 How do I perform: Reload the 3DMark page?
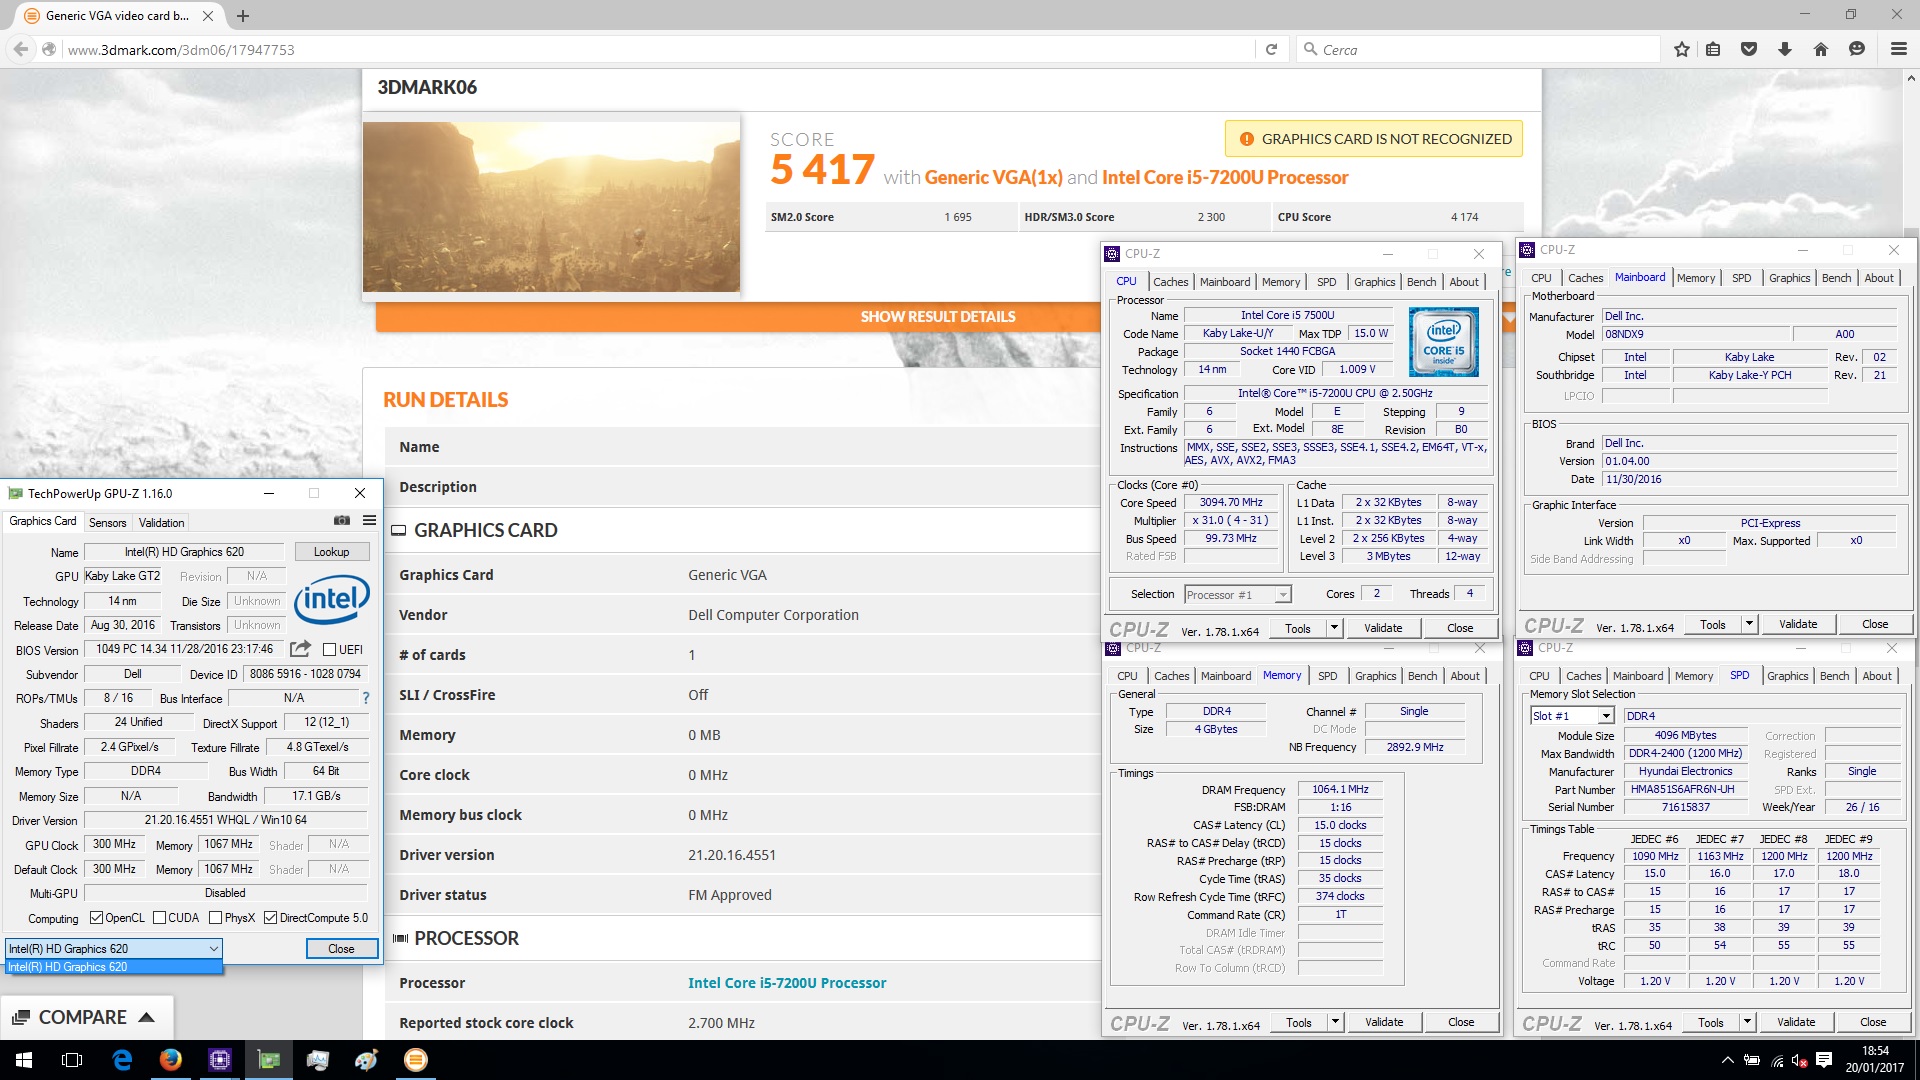[x=1271, y=49]
